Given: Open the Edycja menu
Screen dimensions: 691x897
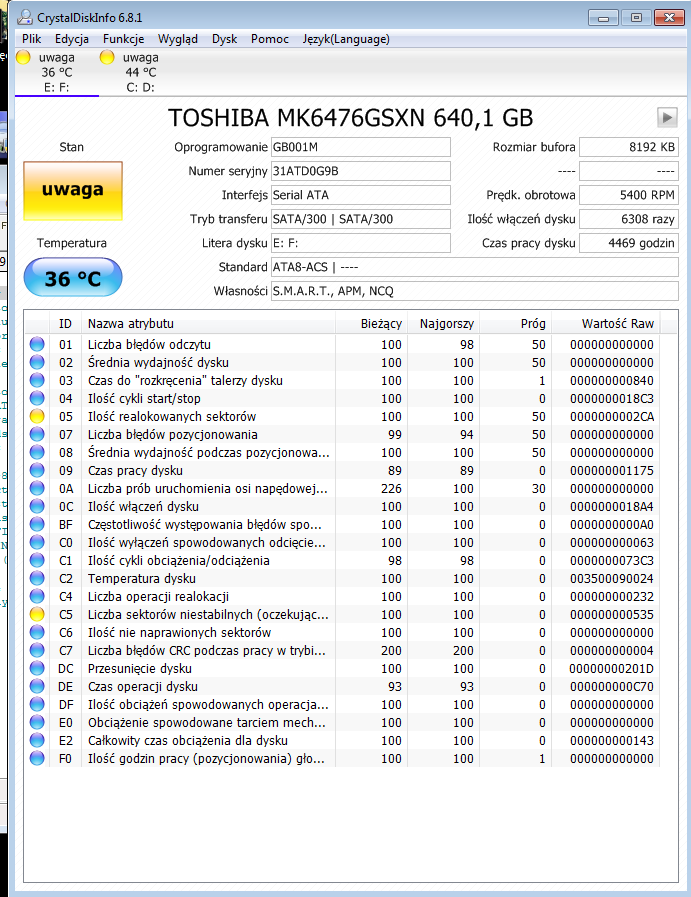Looking at the screenshot, I should click(x=72, y=39).
